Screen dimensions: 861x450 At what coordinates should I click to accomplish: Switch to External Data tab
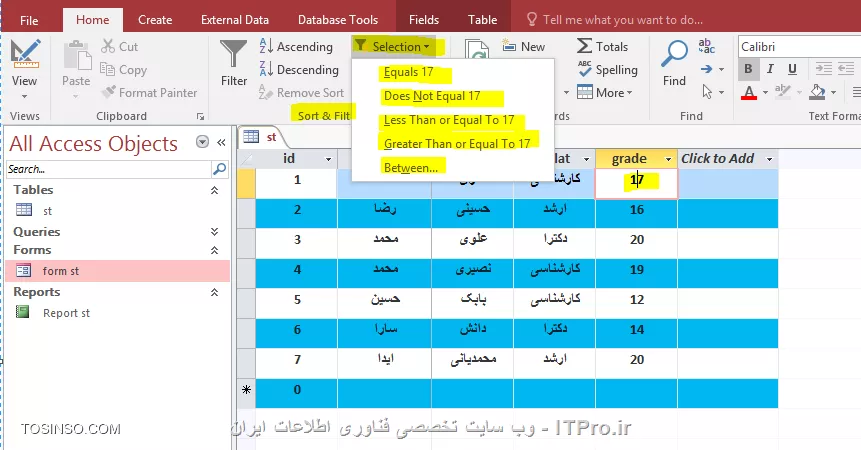click(x=235, y=20)
